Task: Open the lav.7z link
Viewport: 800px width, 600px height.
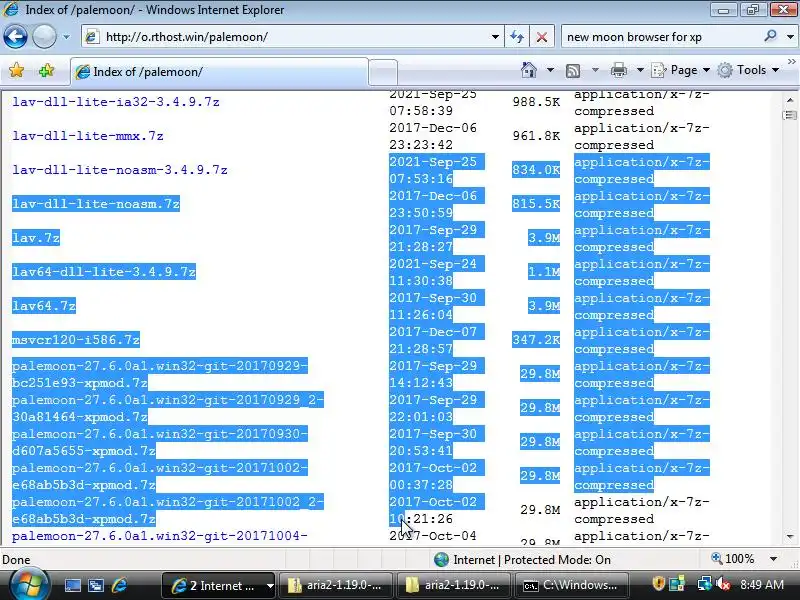Action: point(36,238)
